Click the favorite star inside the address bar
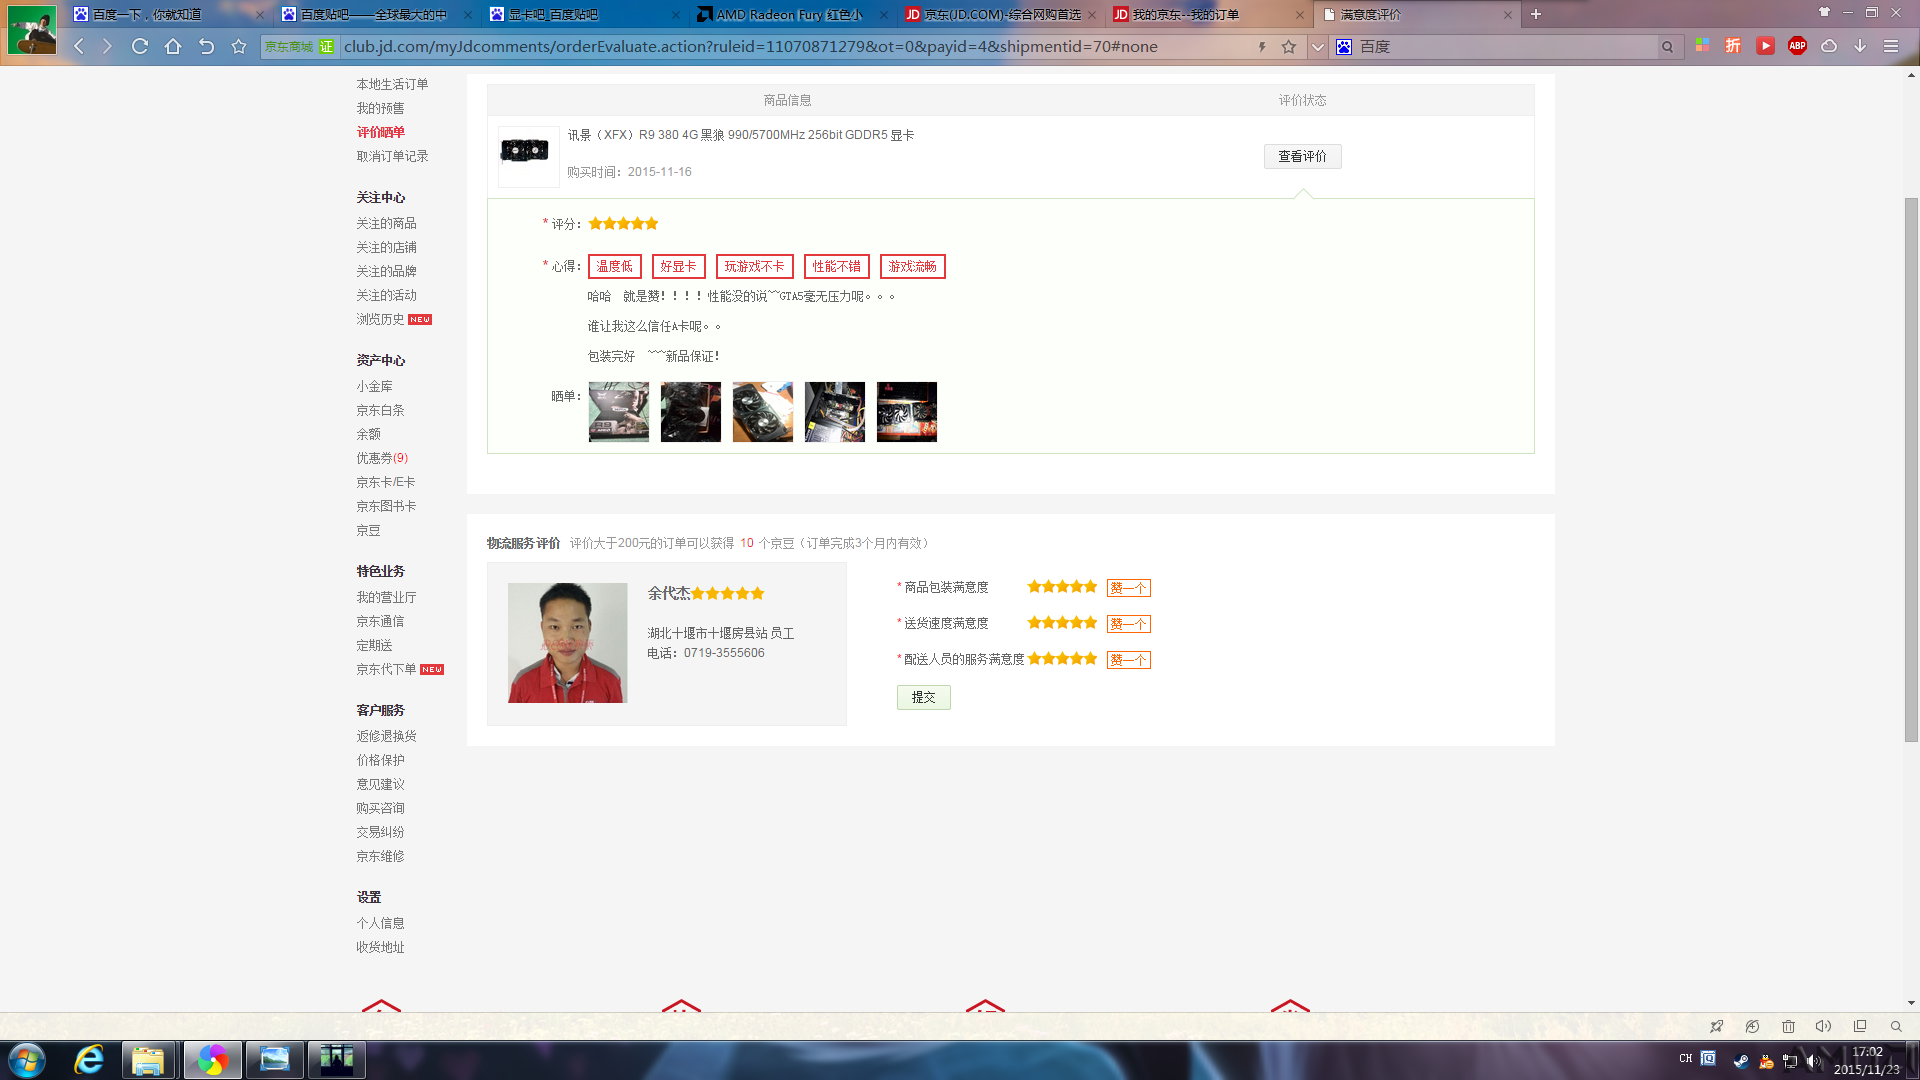The image size is (1920, 1080). 1289,47
